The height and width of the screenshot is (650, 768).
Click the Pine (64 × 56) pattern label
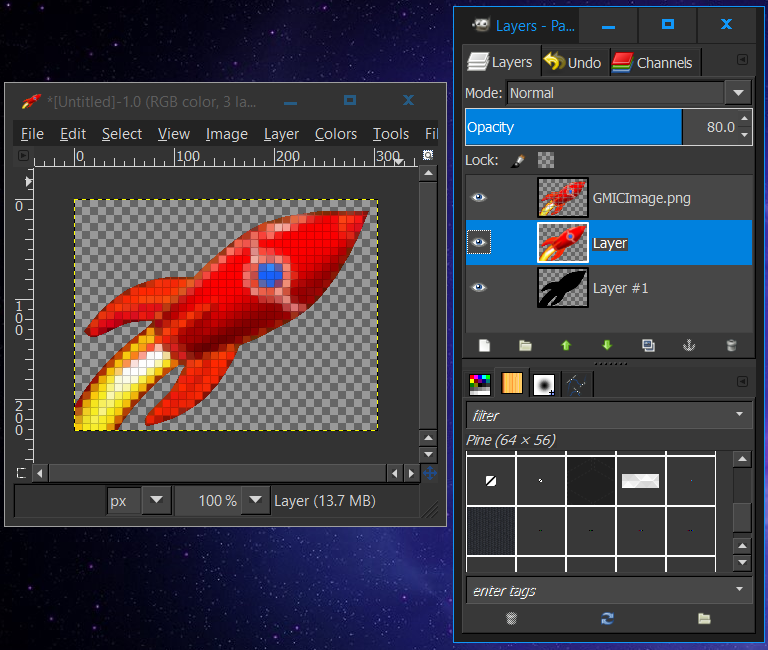511,440
